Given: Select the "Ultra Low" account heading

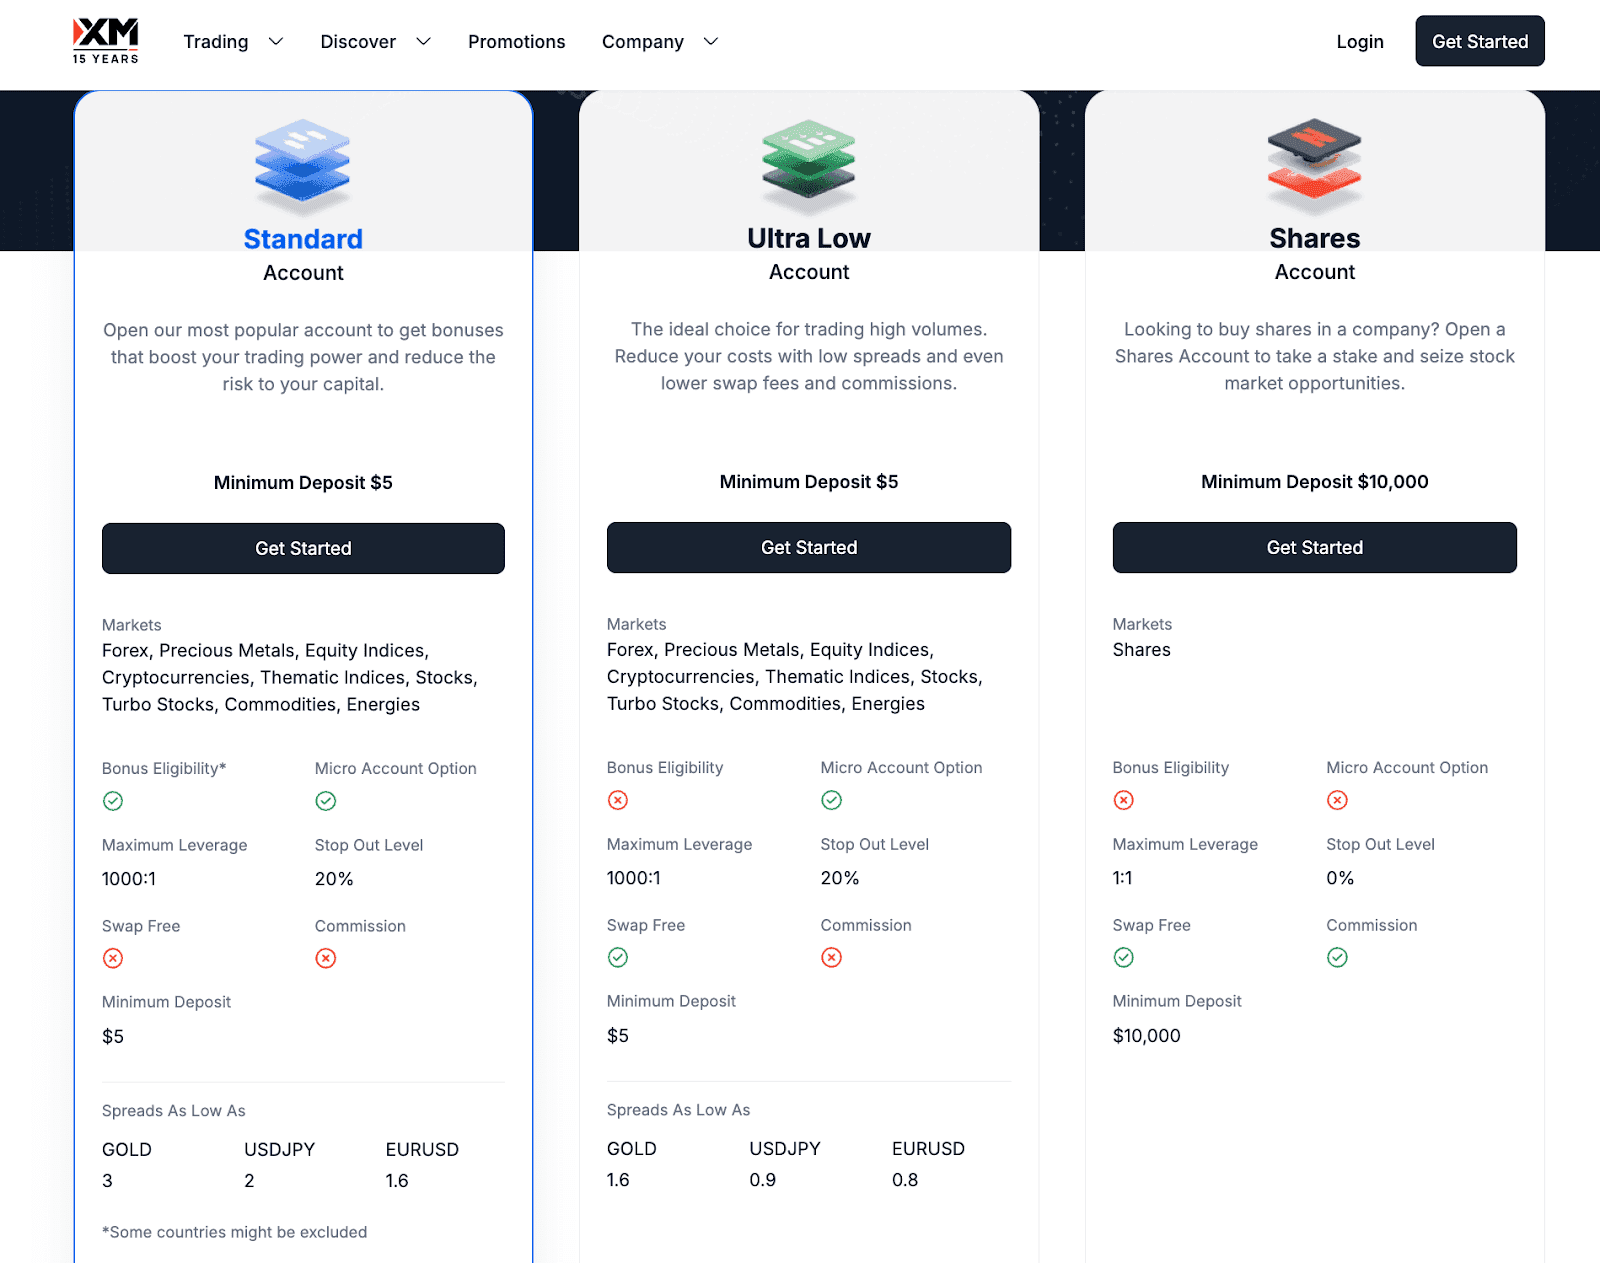Looking at the screenshot, I should click(x=809, y=238).
